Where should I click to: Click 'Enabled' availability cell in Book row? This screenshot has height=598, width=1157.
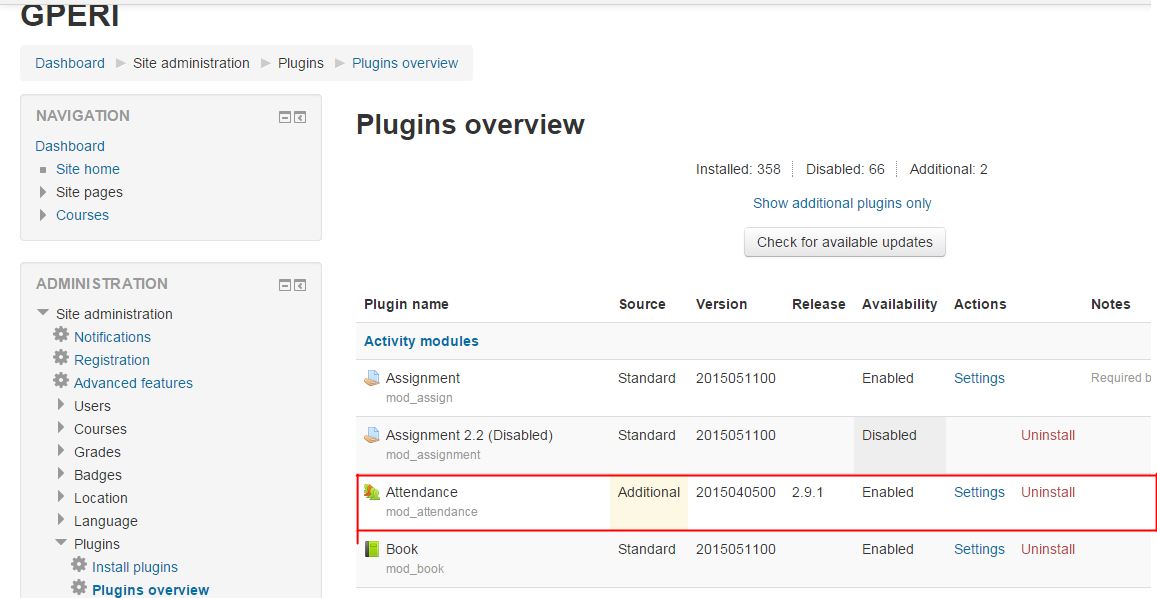(x=888, y=549)
